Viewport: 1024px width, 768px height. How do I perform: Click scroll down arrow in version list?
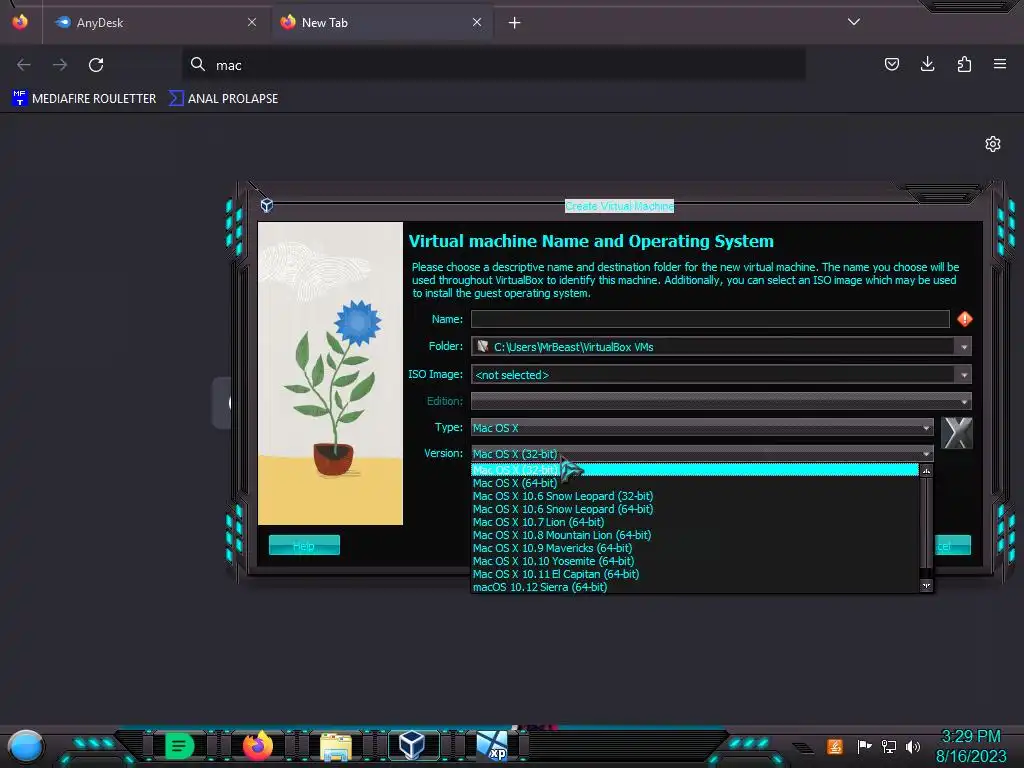click(x=926, y=586)
